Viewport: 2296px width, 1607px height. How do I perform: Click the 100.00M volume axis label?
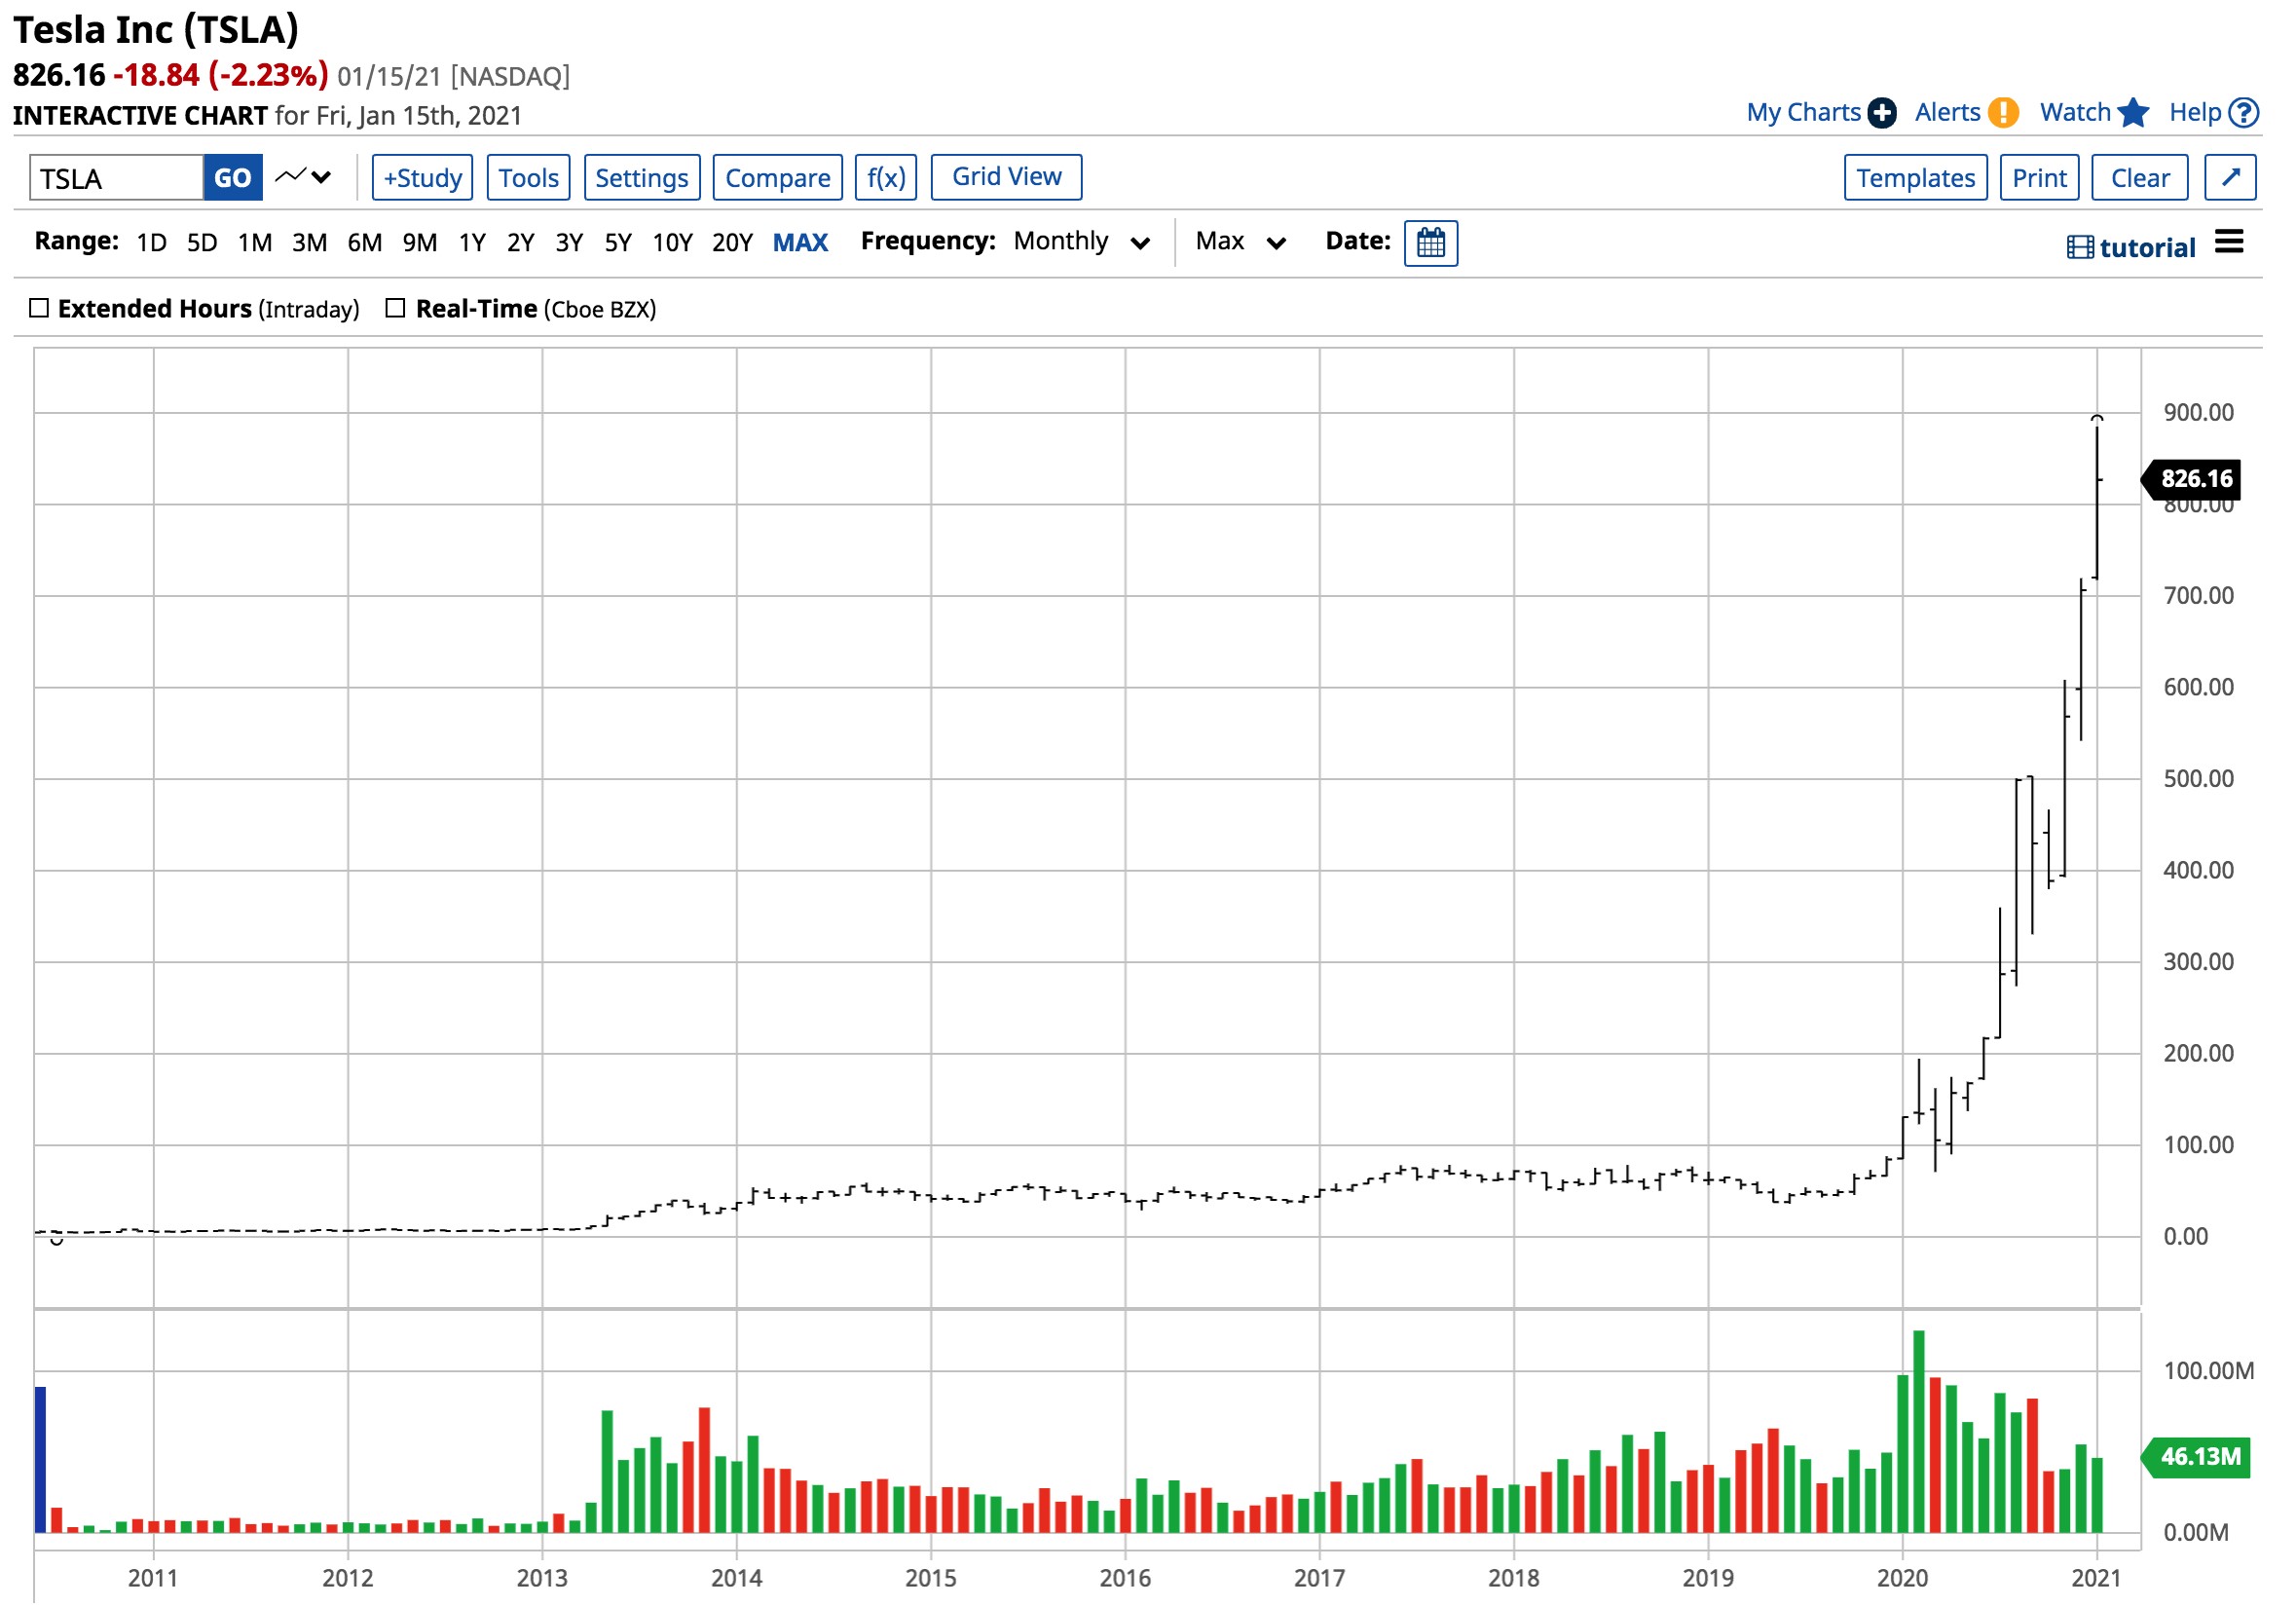pos(2207,1370)
